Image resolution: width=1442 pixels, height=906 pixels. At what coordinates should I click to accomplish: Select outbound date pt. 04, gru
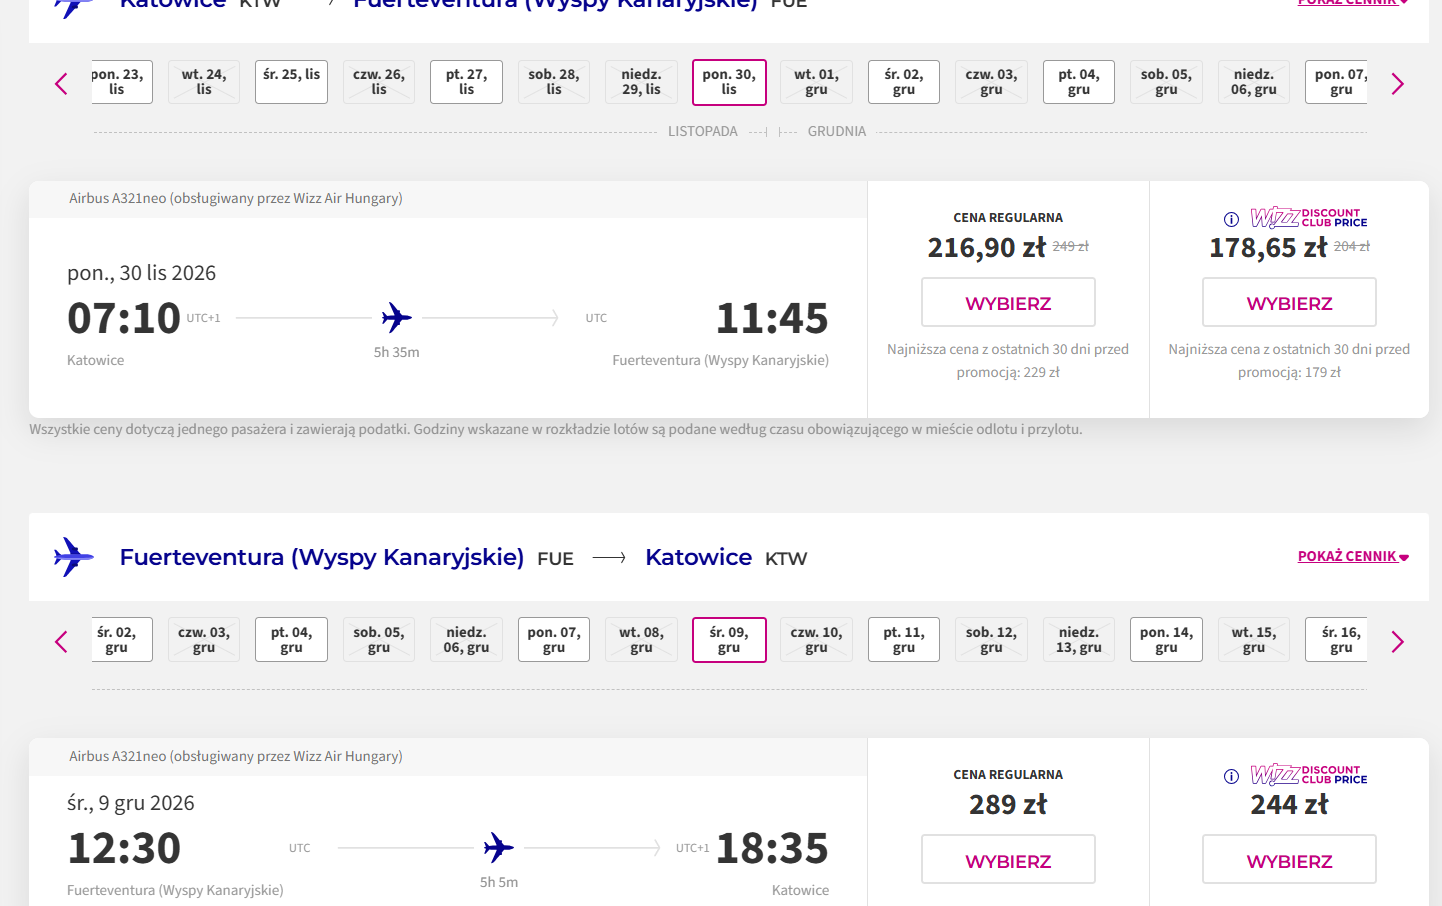pyautogui.click(x=1079, y=82)
